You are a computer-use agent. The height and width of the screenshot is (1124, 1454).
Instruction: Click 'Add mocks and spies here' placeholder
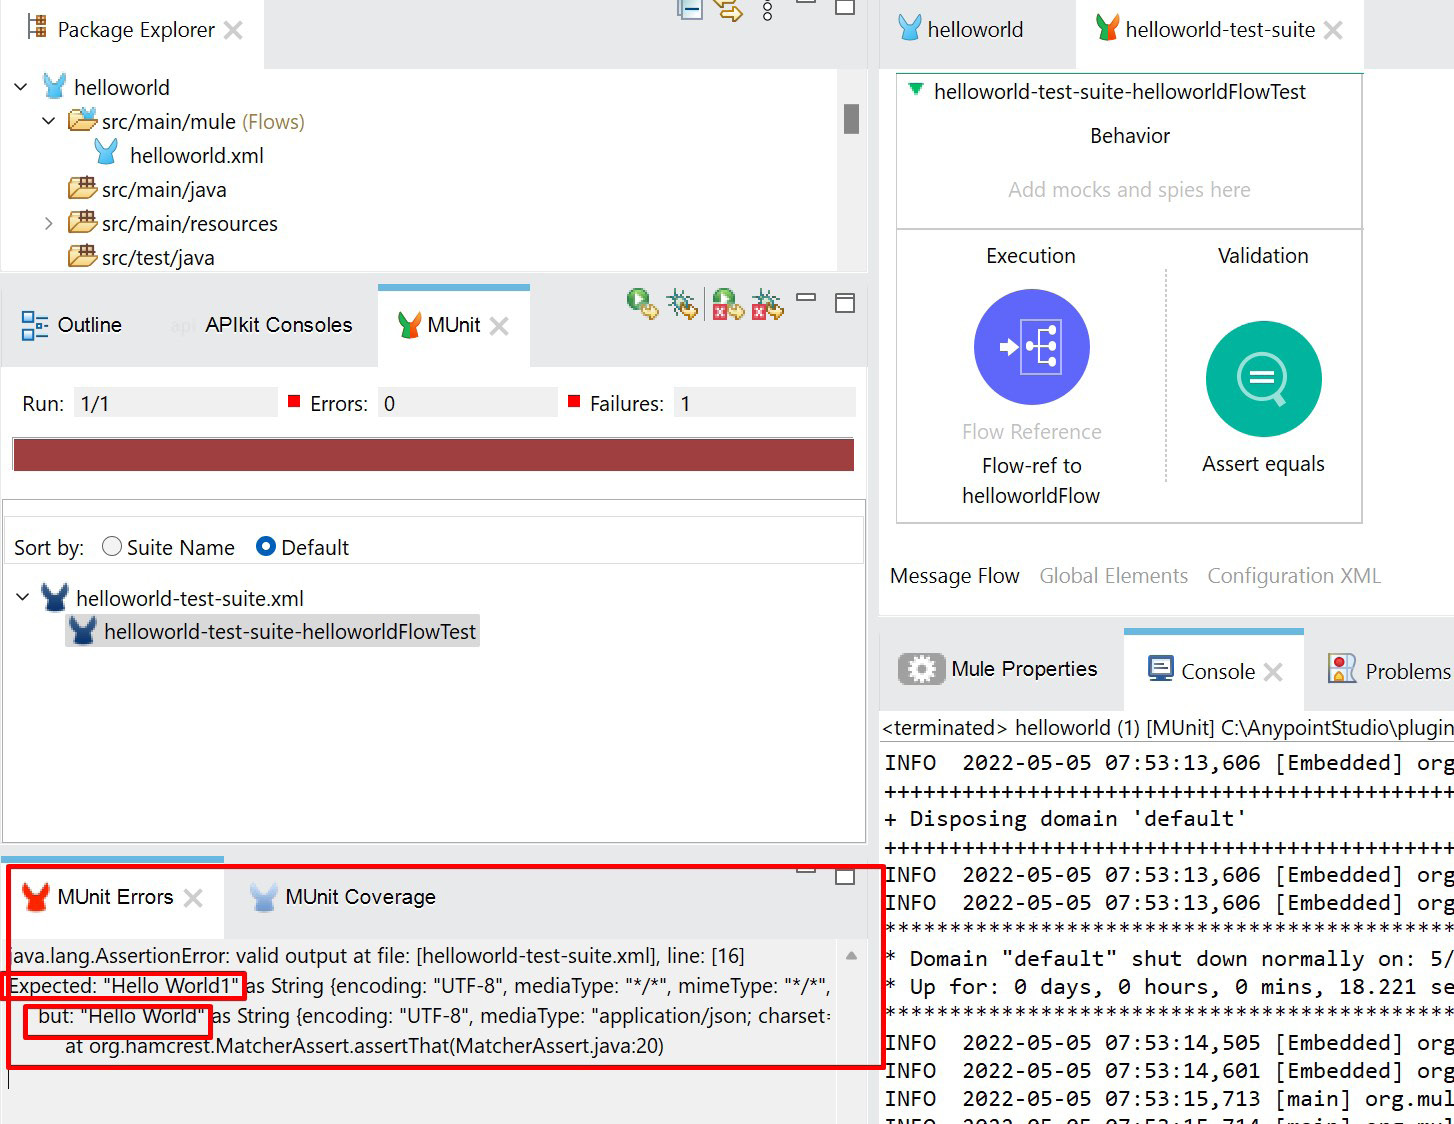pos(1129,190)
